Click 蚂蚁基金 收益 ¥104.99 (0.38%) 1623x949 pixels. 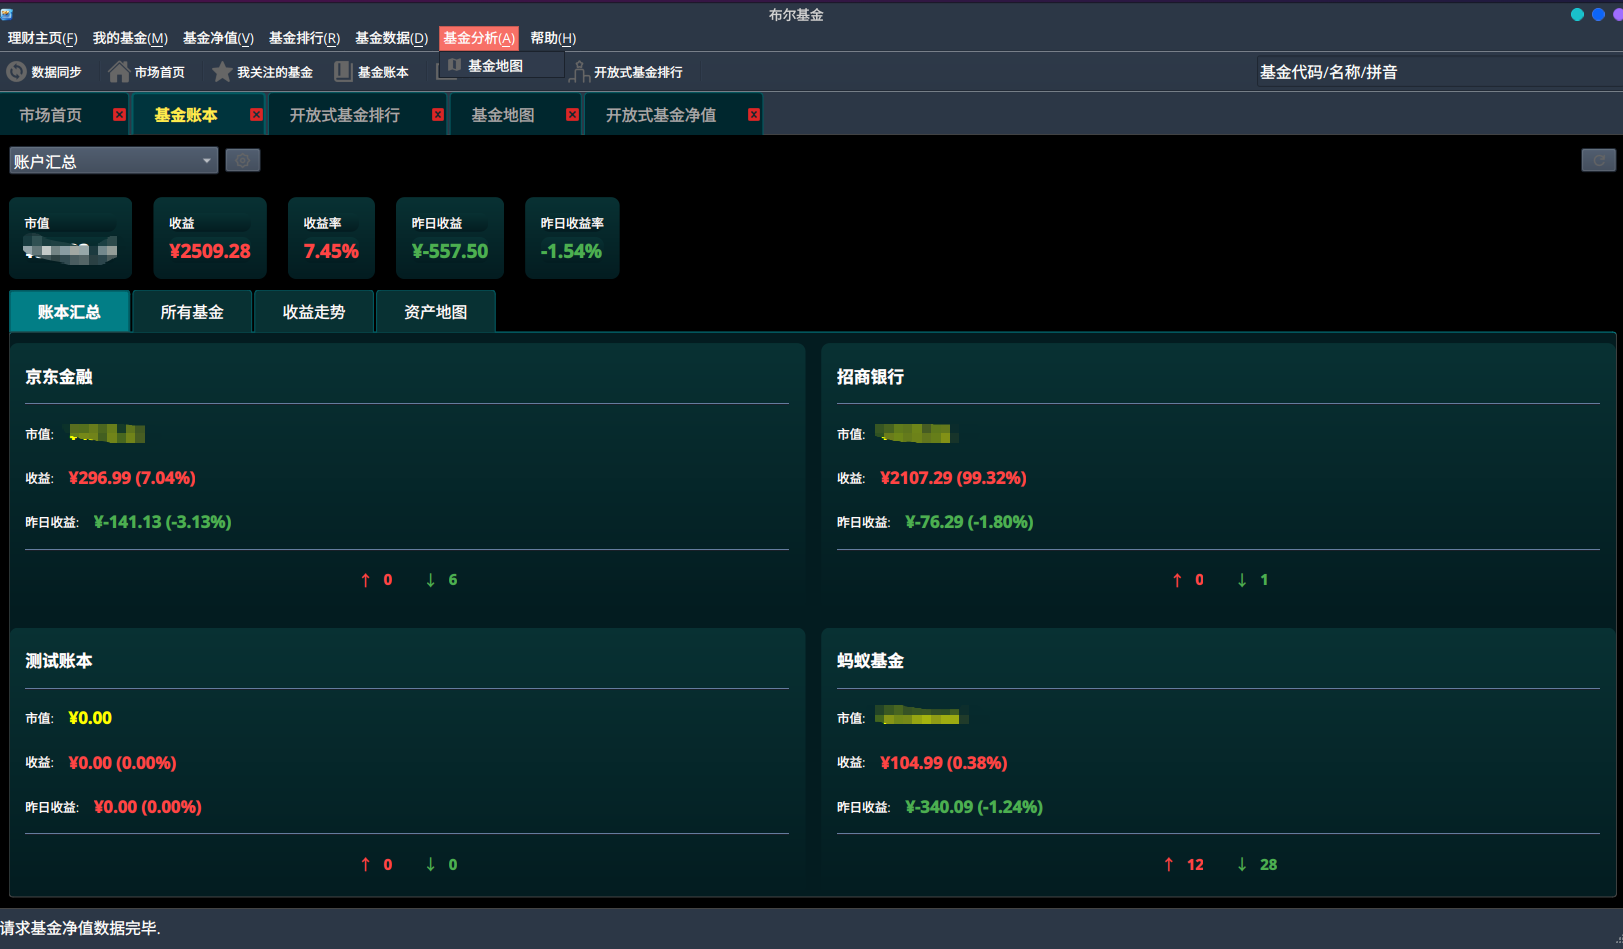(x=943, y=763)
